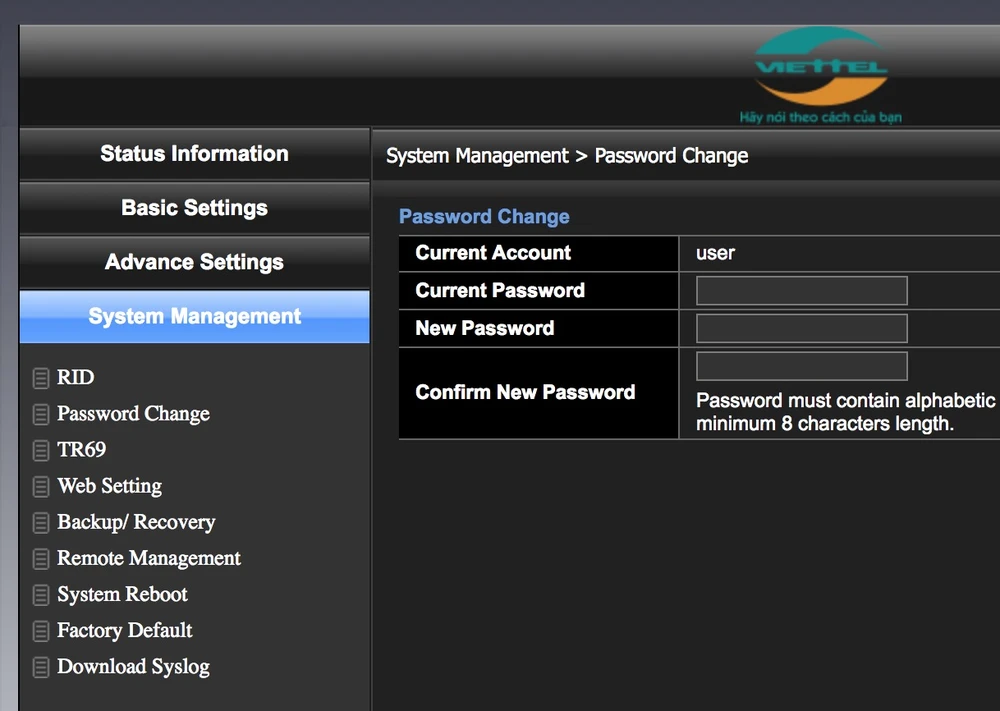Click the icon beside Factory Default
This screenshot has width=1000, height=711.
click(41, 631)
